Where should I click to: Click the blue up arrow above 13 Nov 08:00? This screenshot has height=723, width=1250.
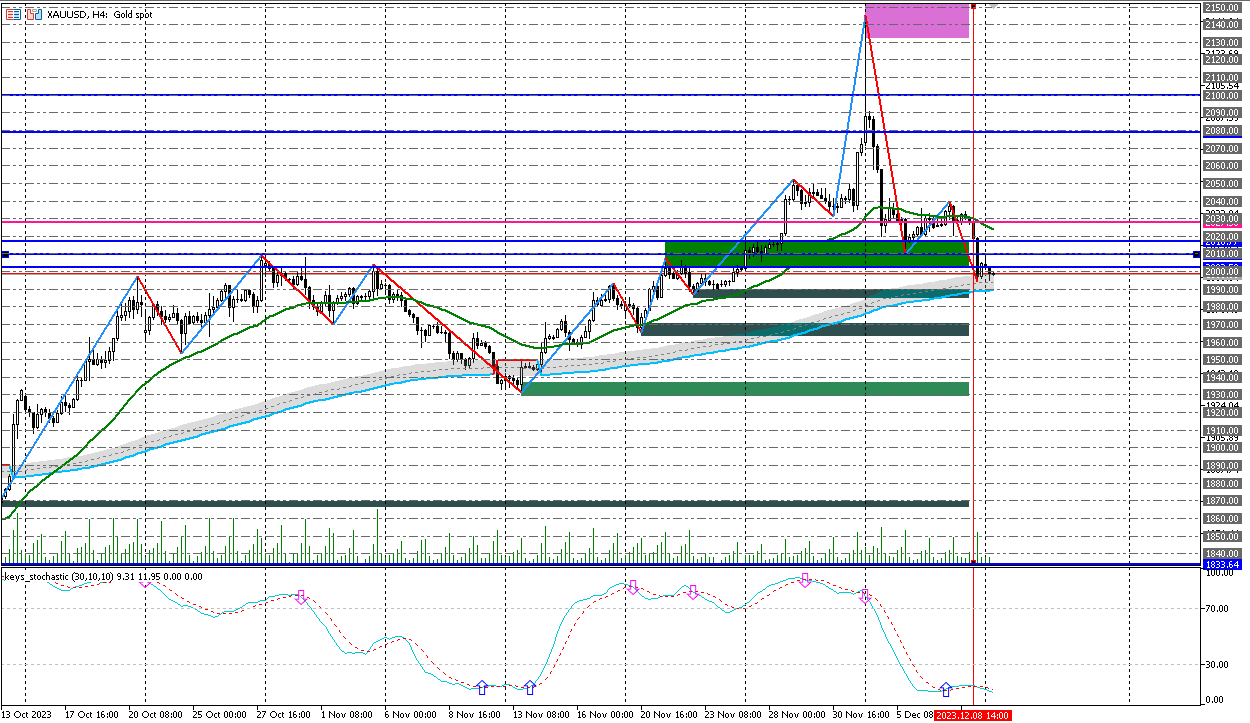530,687
